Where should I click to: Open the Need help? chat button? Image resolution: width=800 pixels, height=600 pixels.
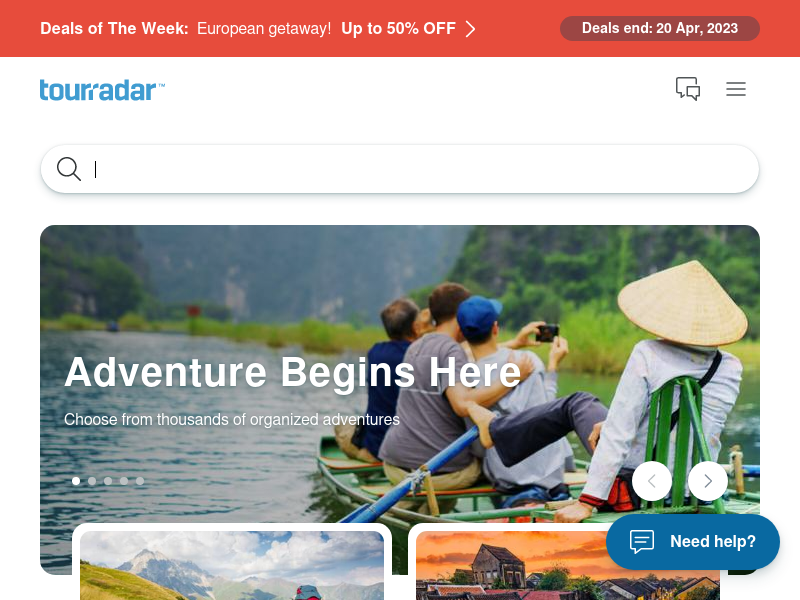693,541
